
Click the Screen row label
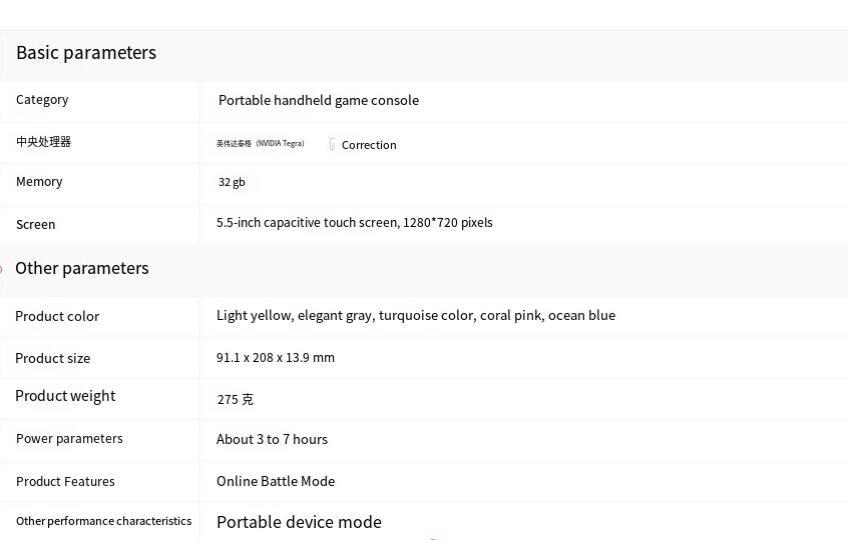tap(36, 225)
